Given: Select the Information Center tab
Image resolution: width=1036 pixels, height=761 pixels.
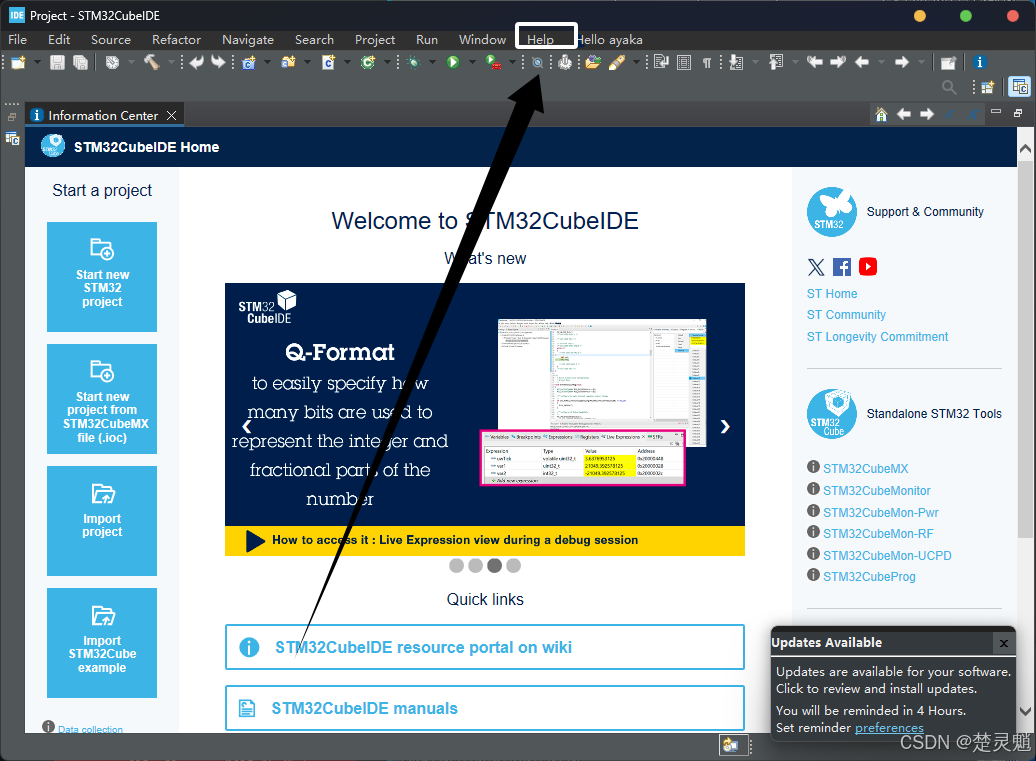Looking at the screenshot, I should 104,115.
